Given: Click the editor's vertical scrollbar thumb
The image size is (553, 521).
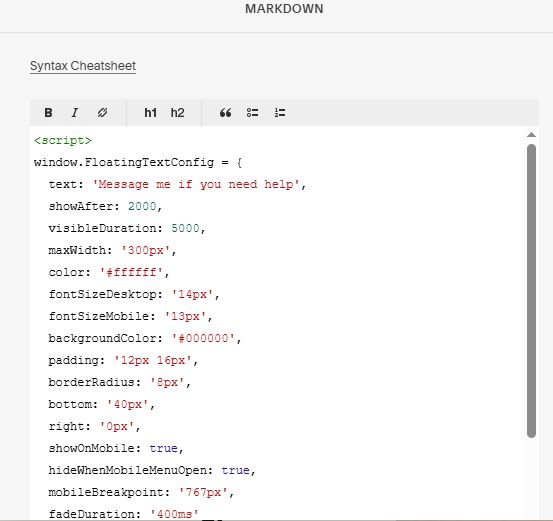Looking at the screenshot, I should (x=531, y=291).
